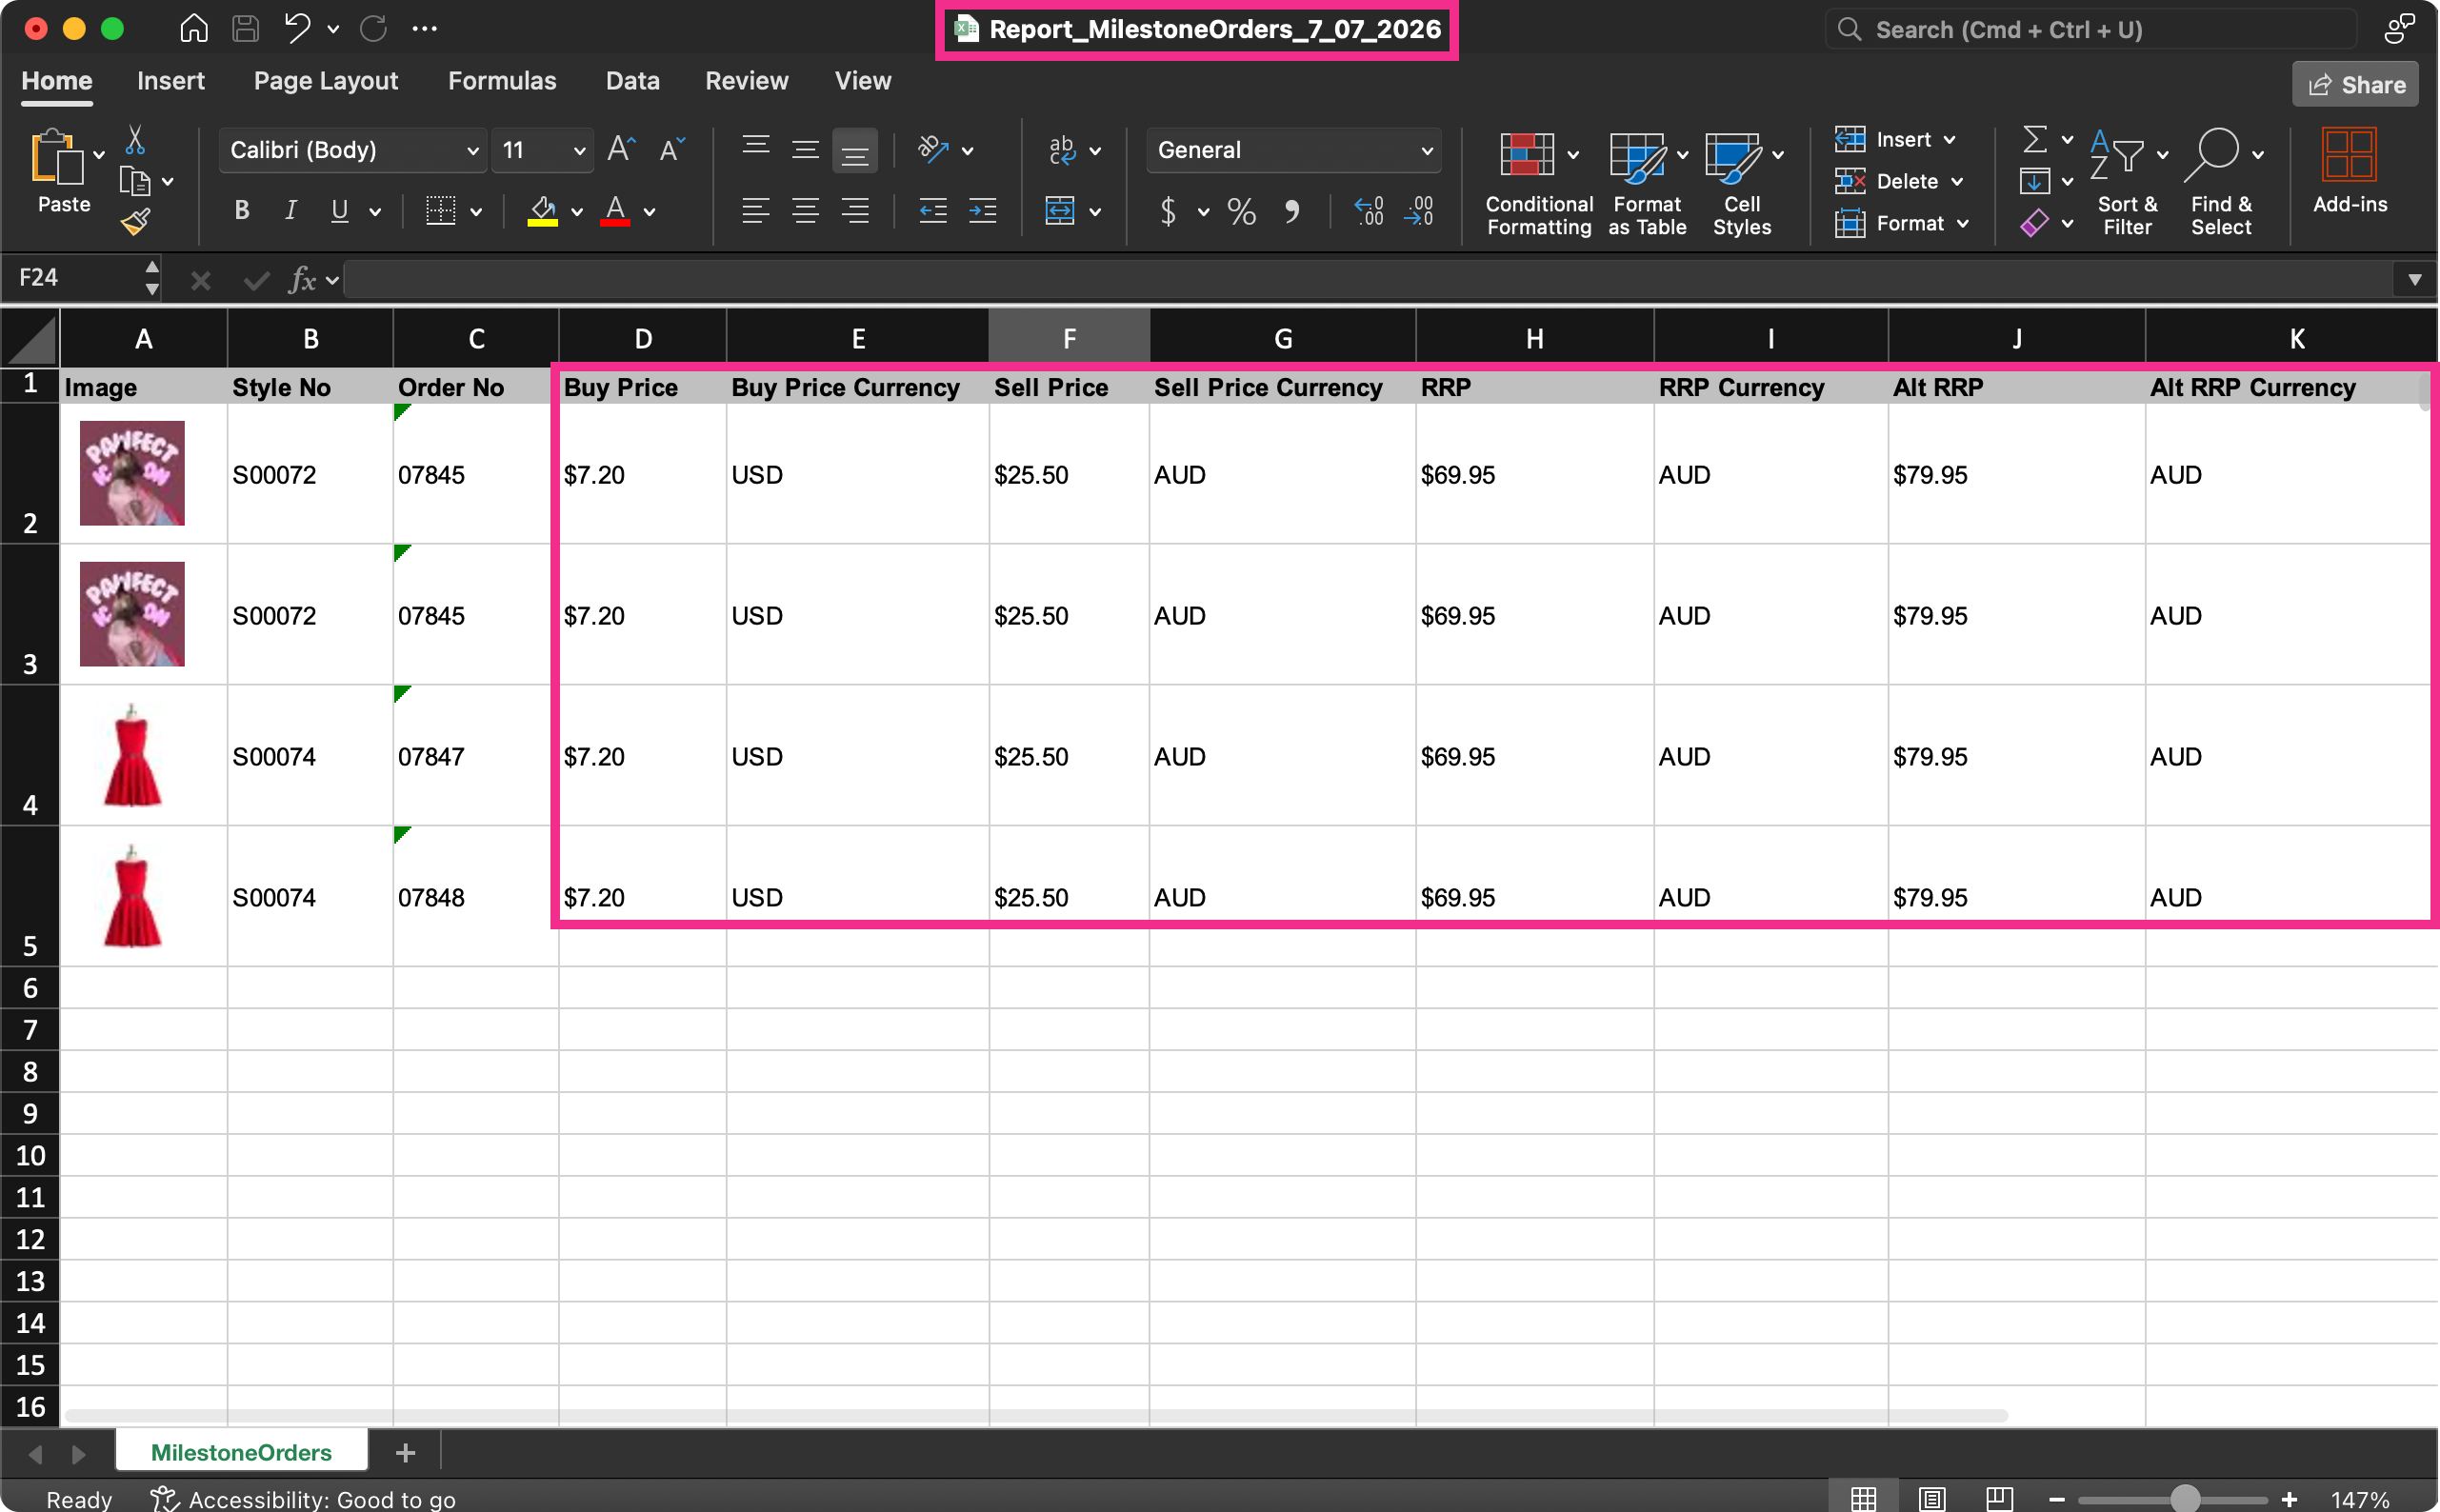Viewport: 2440px width, 1512px height.
Task: Apply currency dollar format
Action: (1167, 211)
